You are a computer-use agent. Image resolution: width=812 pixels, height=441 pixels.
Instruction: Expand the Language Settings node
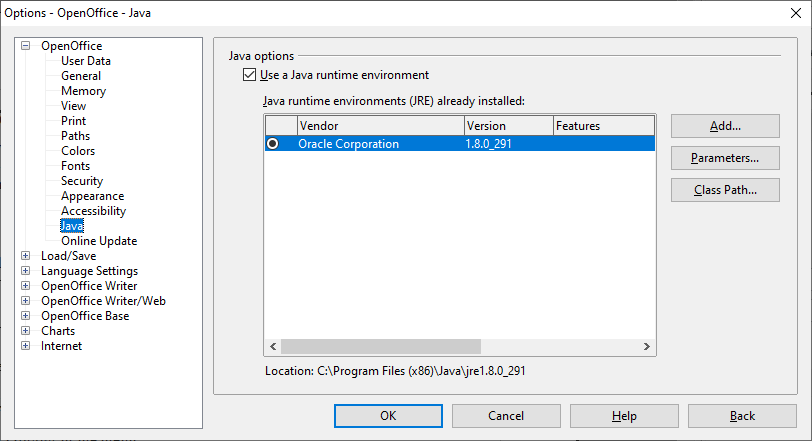click(25, 271)
